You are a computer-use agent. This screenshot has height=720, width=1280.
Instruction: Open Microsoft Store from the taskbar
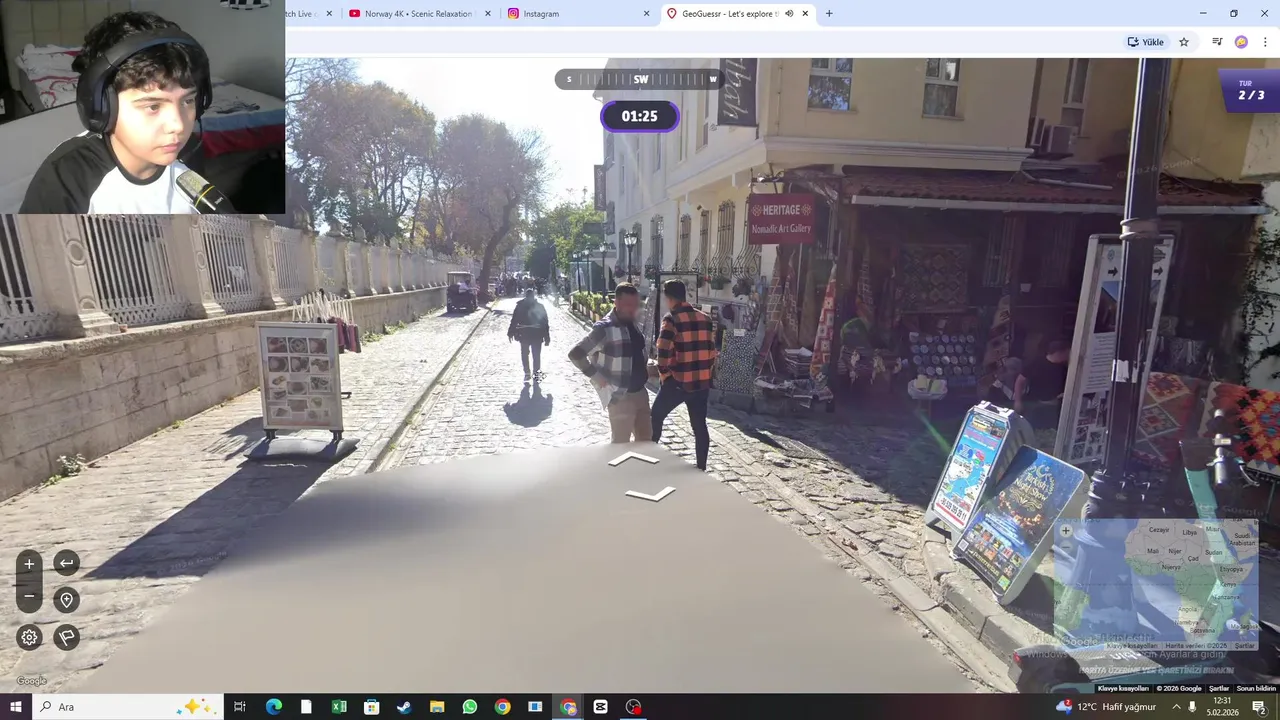click(x=371, y=707)
